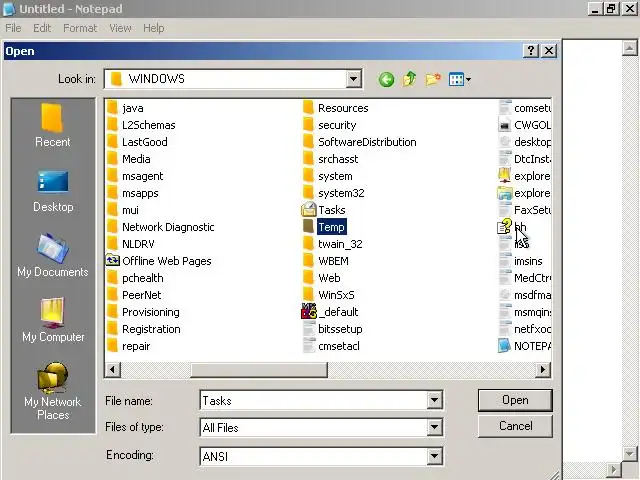Viewport: 640px width, 480px height.
Task: Select the Offline Web Pages folder
Action: pos(158,261)
